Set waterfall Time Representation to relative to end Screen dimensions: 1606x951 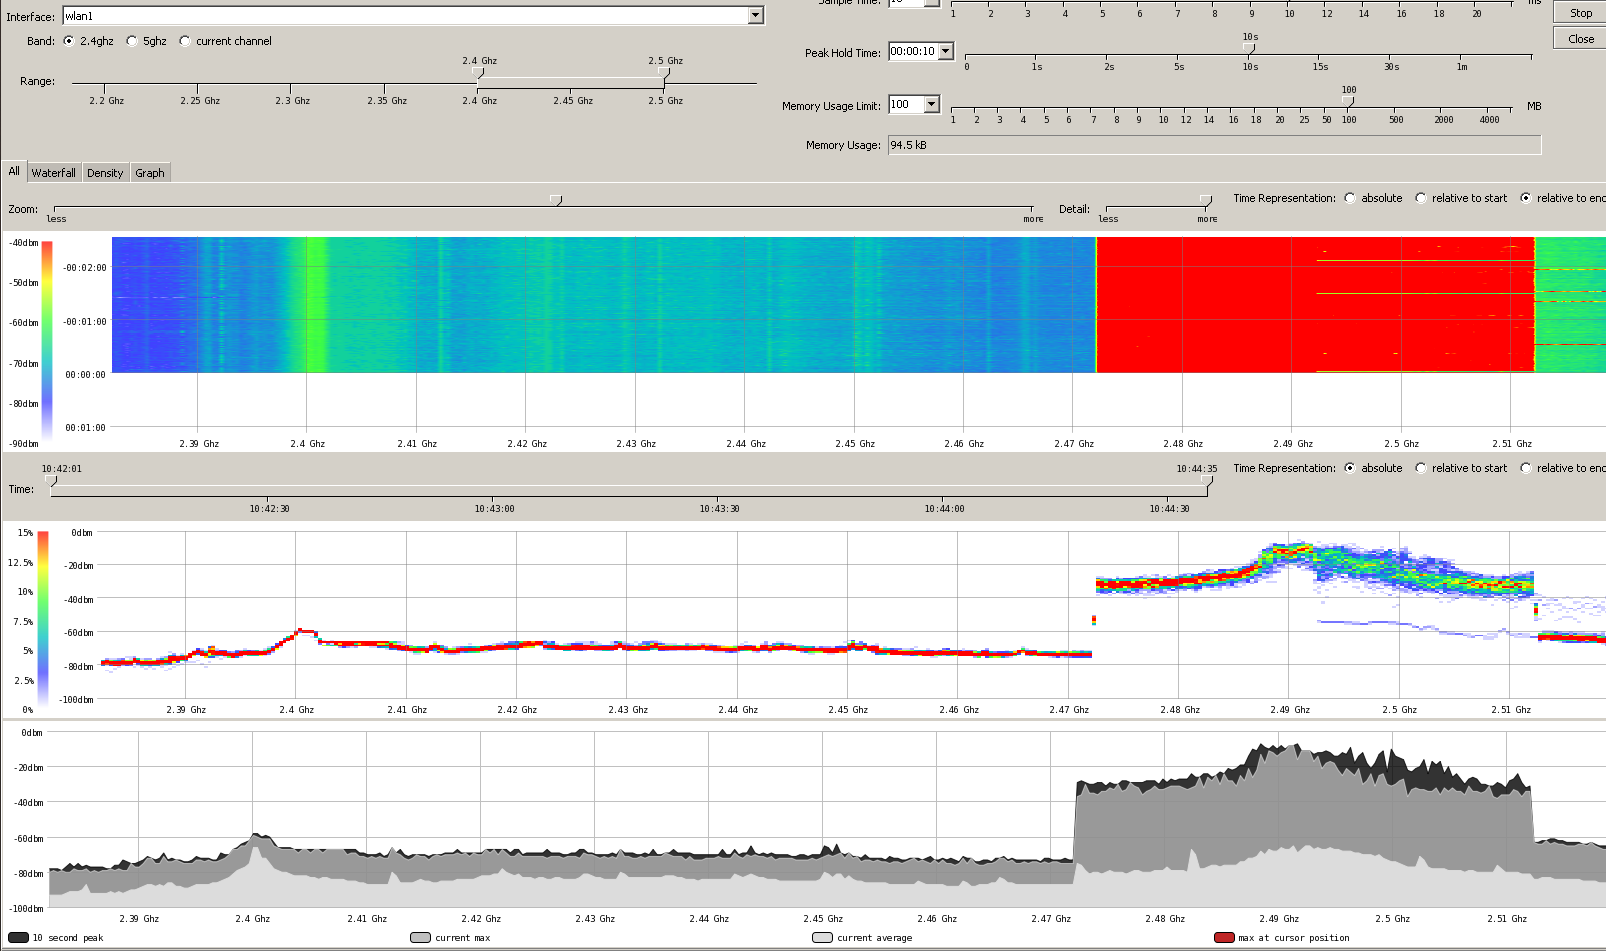(1526, 198)
